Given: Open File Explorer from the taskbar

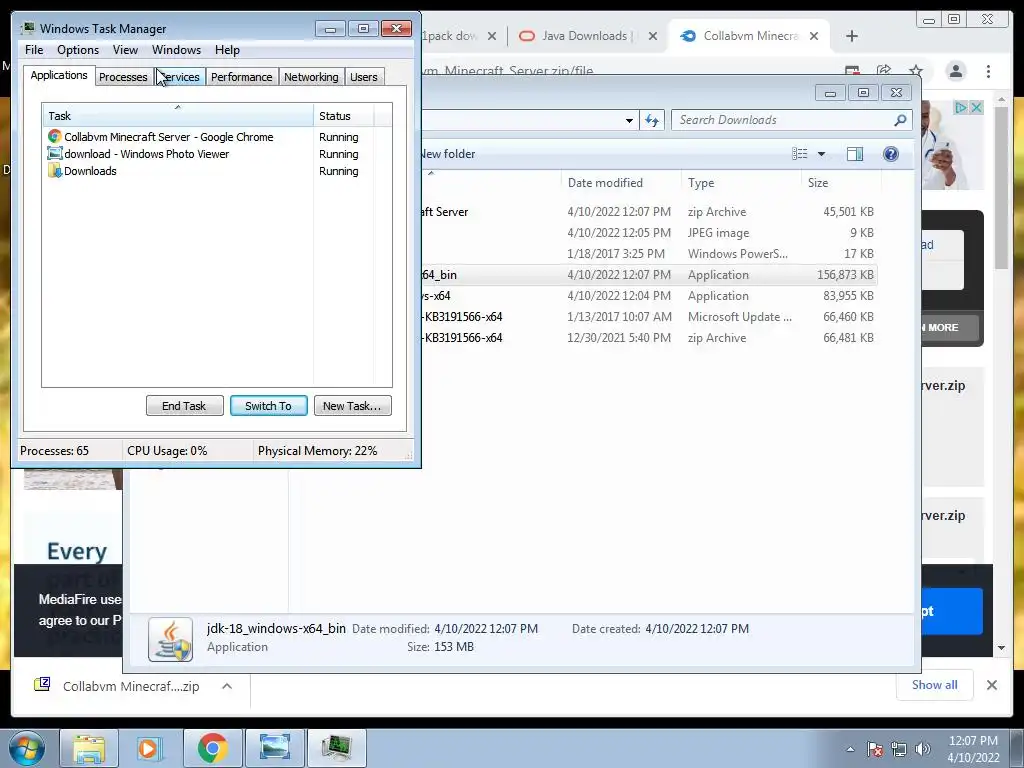Looking at the screenshot, I should pos(89,748).
